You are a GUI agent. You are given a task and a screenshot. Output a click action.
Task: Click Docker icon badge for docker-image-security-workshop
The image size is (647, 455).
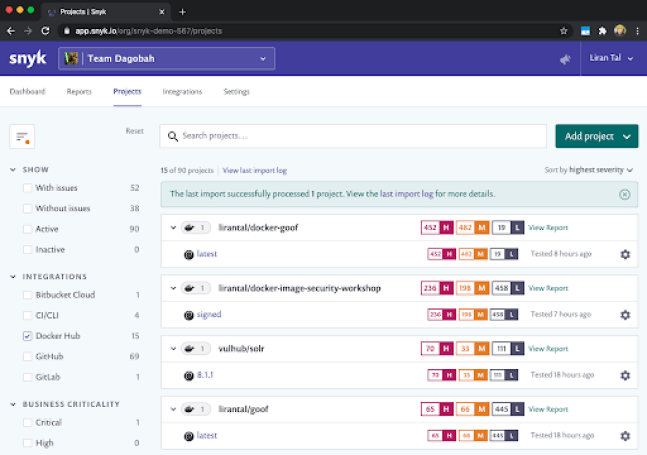(x=196, y=288)
